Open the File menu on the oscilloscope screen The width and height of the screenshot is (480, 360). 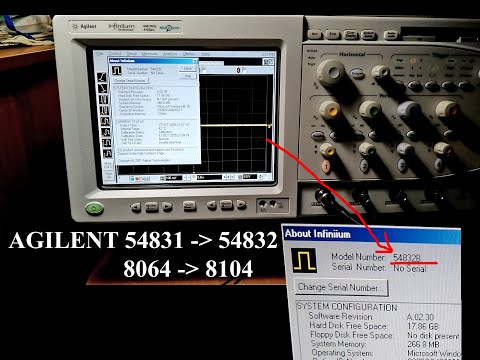point(99,53)
